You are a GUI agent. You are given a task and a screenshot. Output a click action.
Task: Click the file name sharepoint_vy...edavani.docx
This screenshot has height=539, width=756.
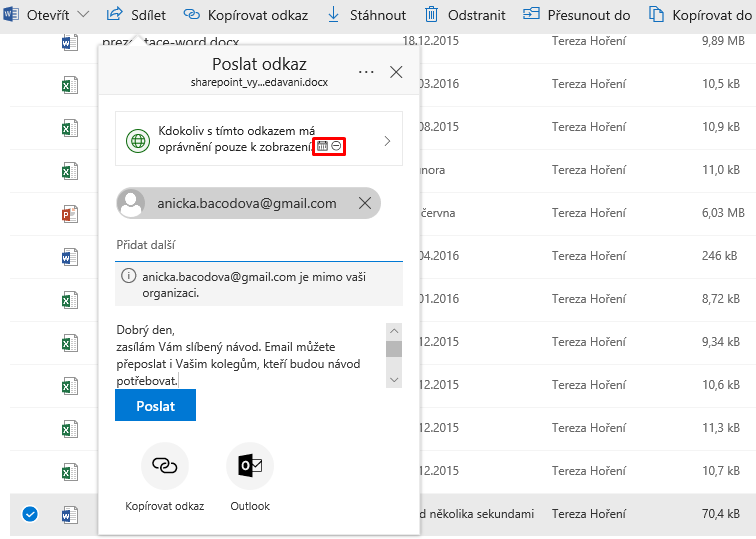(x=259, y=82)
